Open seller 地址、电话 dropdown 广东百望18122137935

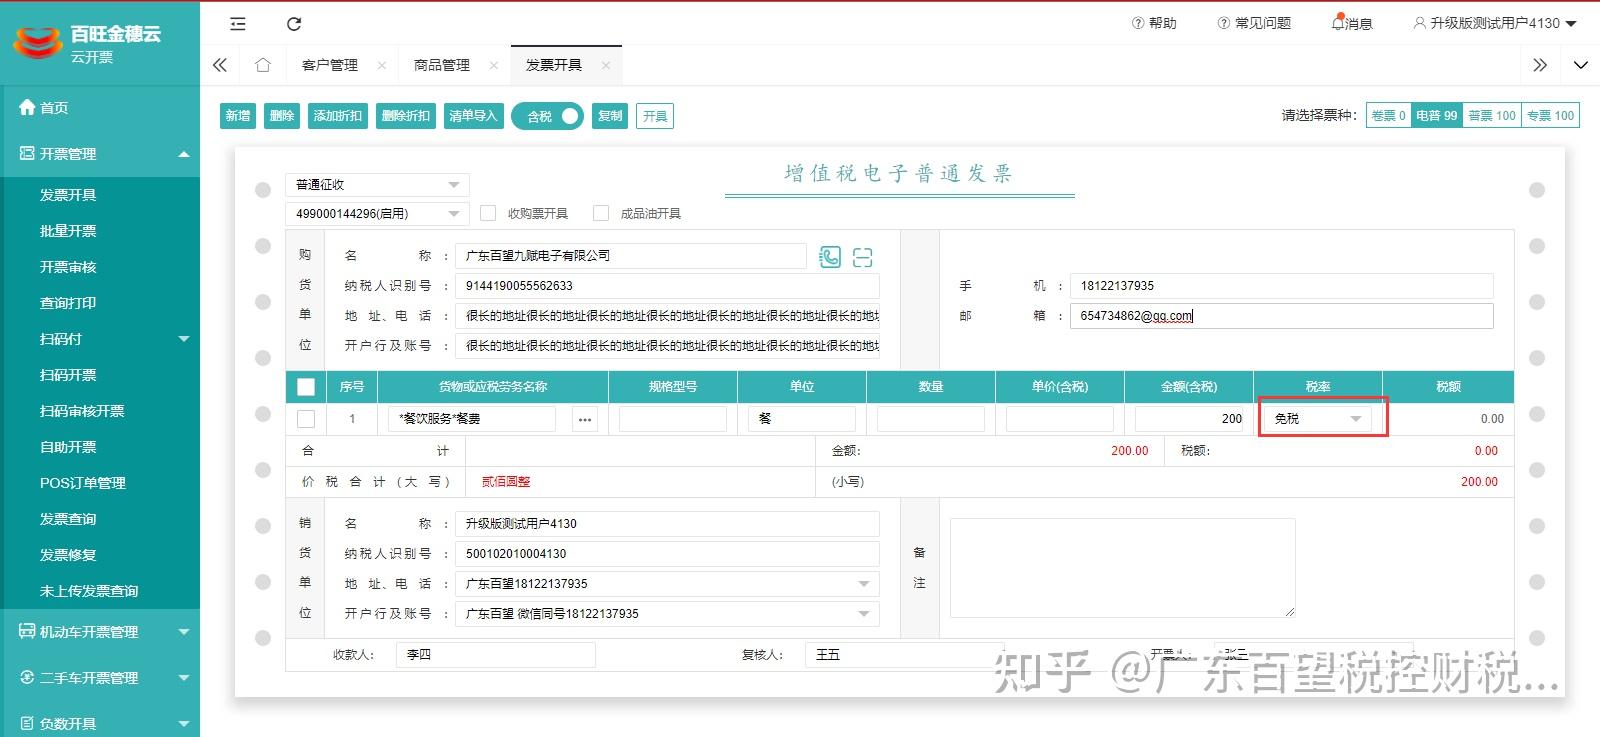667,584
